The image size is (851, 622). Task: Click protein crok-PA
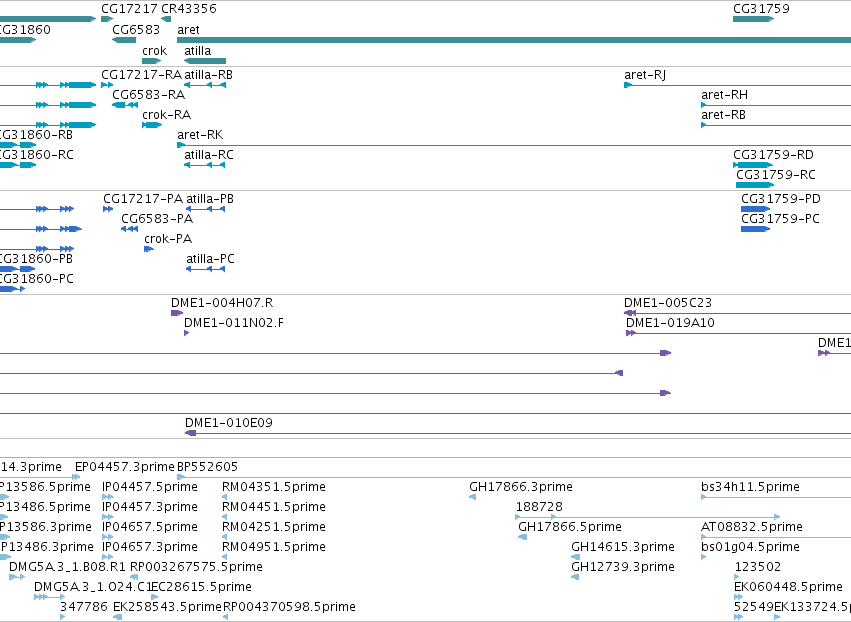(168, 239)
